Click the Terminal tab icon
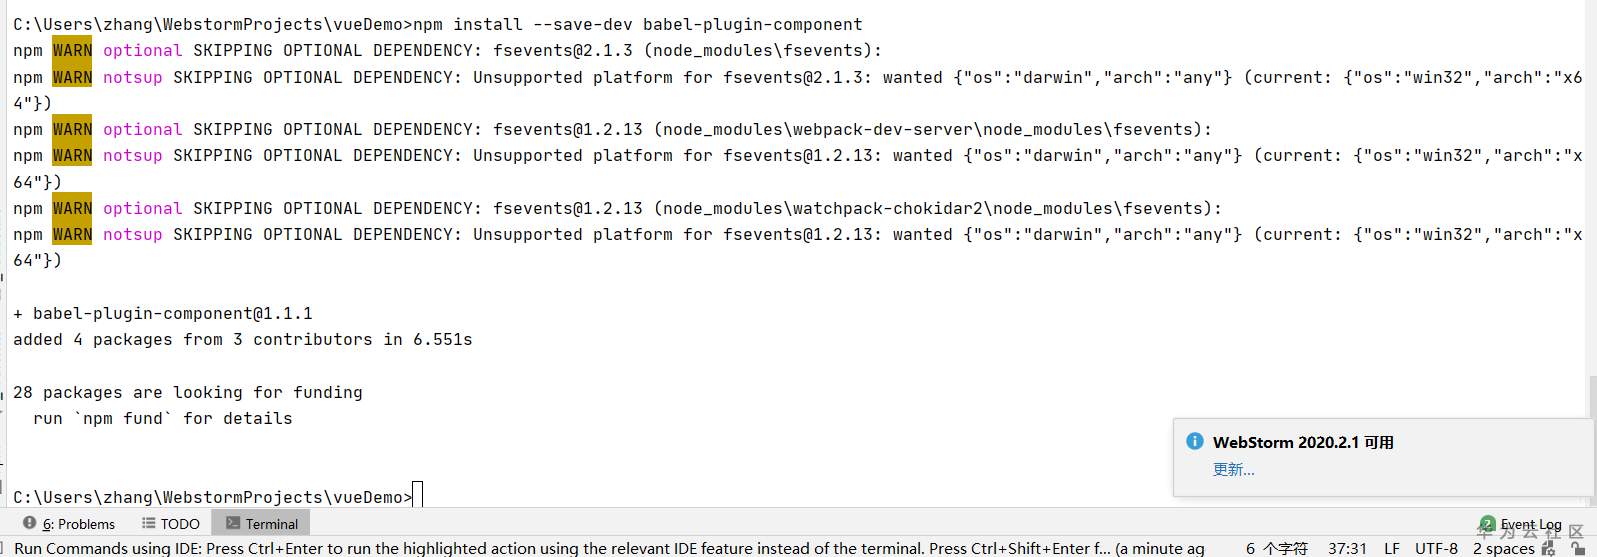 point(233,523)
